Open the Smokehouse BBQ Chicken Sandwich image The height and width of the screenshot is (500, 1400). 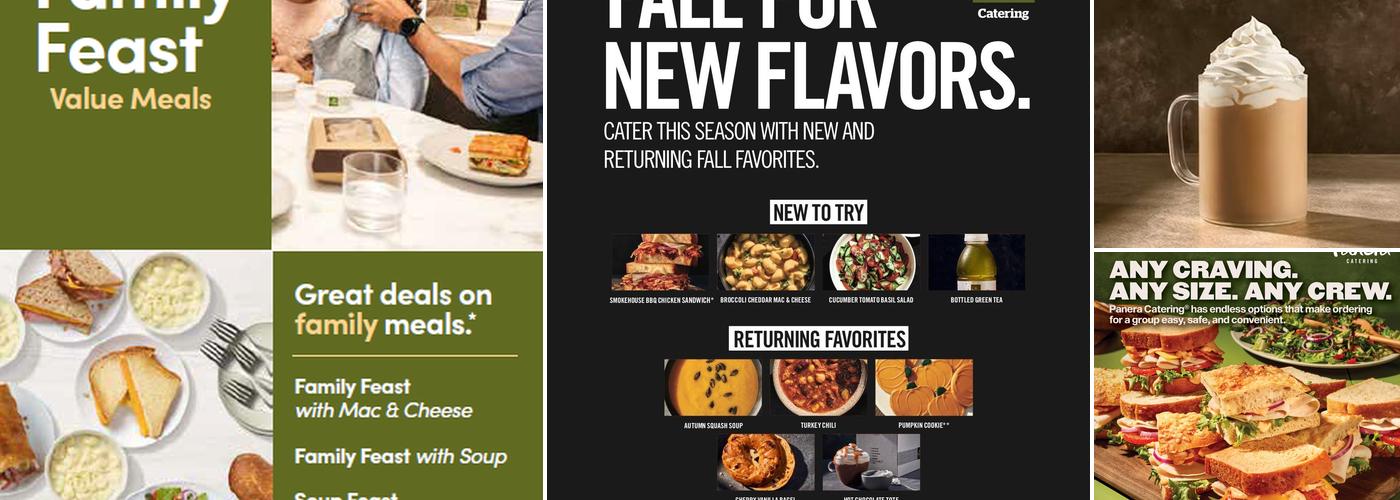click(660, 262)
